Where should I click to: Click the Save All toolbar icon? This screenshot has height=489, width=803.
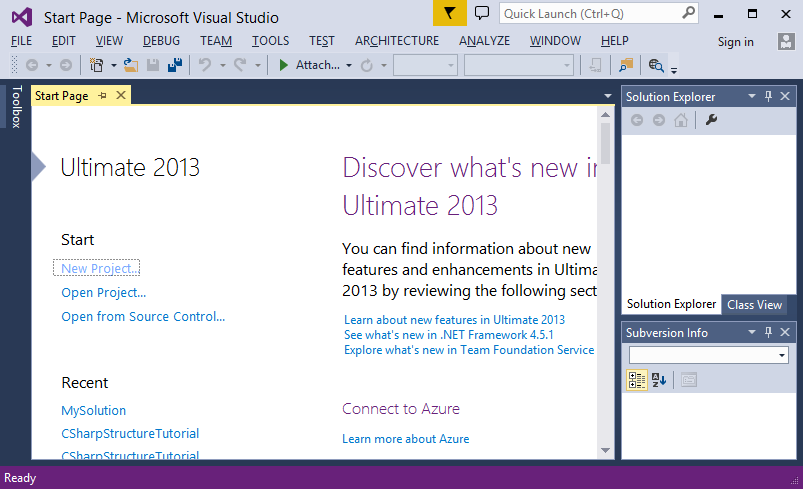[175, 65]
